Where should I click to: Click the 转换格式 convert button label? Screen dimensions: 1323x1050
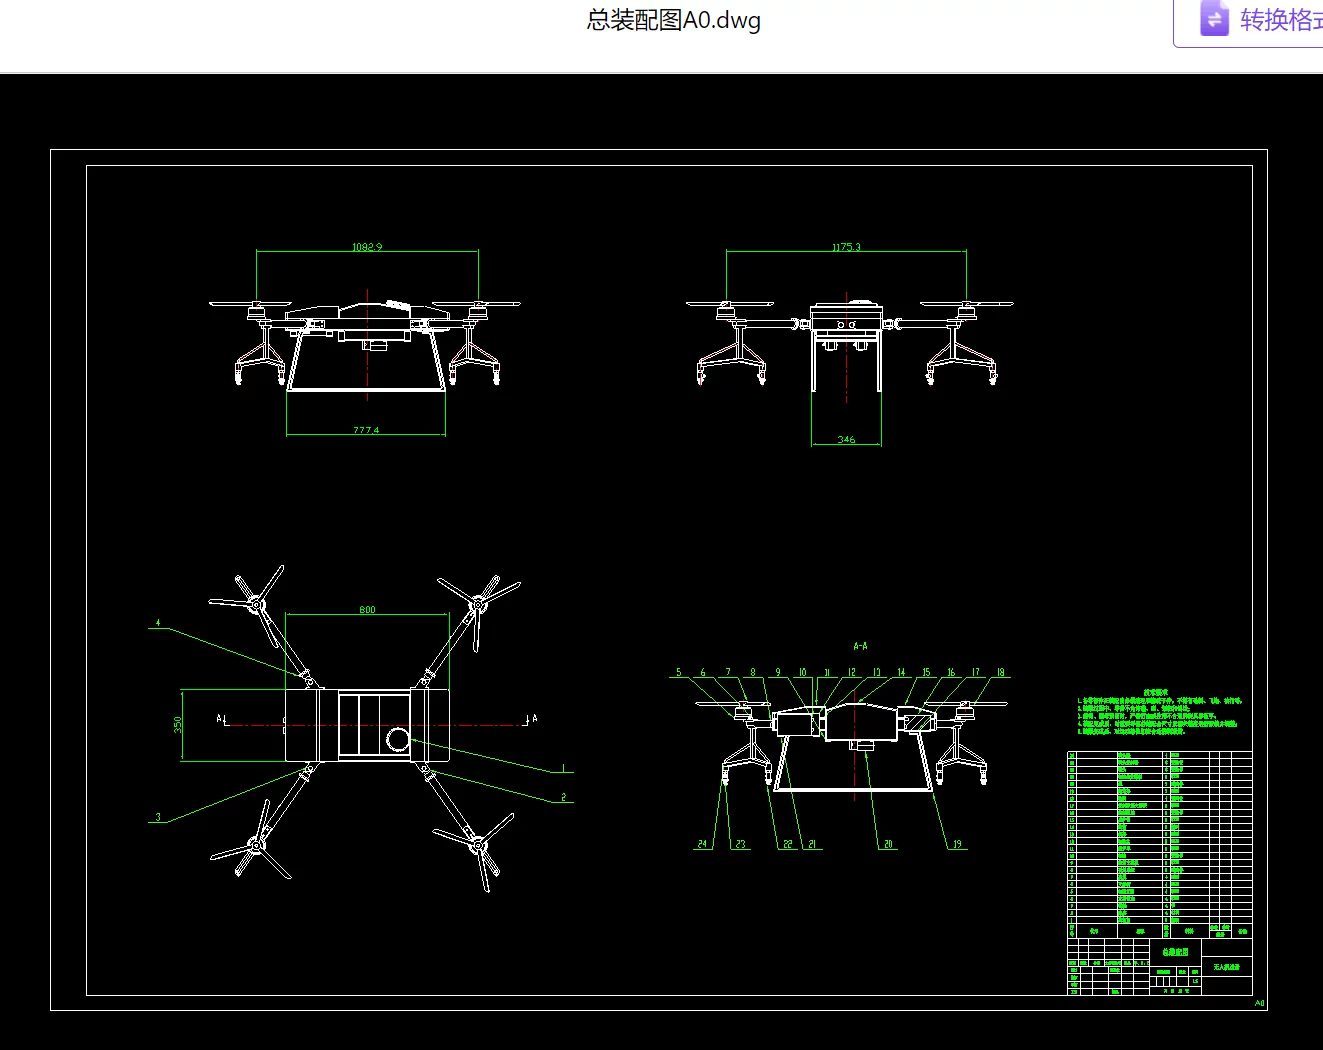pos(1281,20)
